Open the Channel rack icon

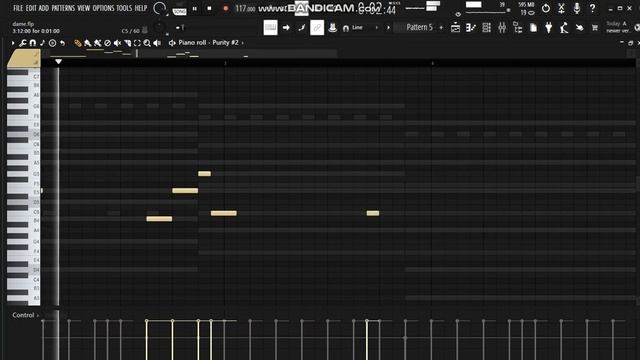[x=486, y=27]
